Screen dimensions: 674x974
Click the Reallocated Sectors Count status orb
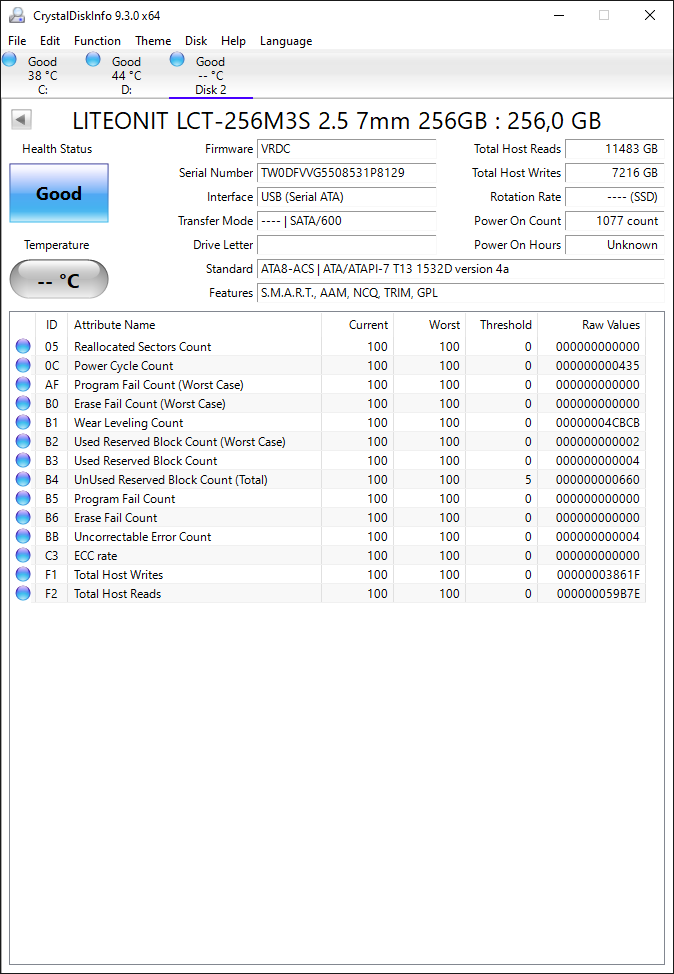click(x=23, y=347)
